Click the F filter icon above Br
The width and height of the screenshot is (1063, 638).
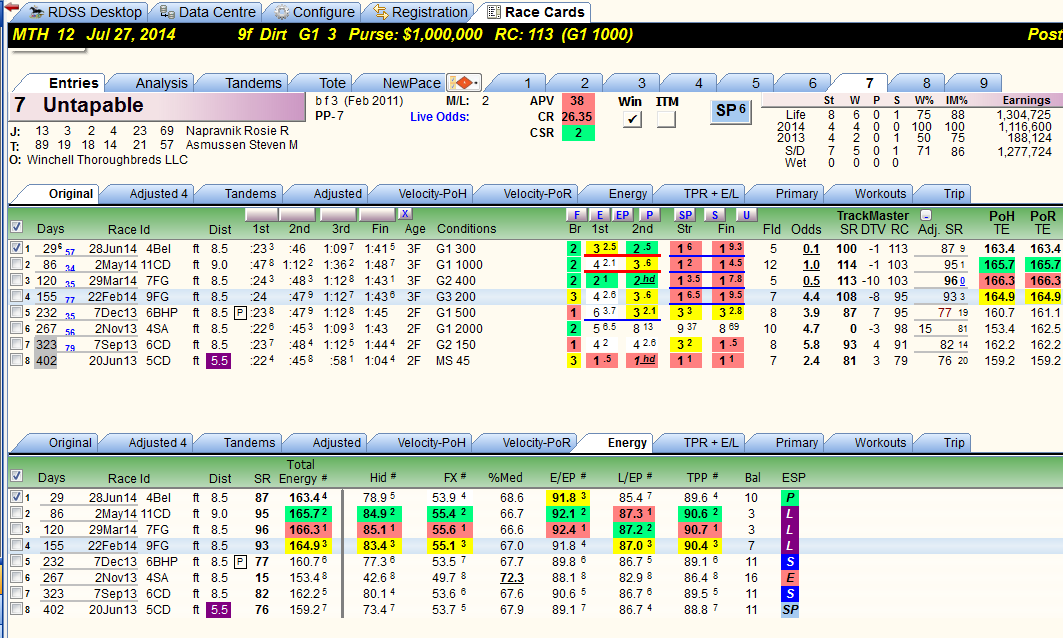pyautogui.click(x=576, y=215)
